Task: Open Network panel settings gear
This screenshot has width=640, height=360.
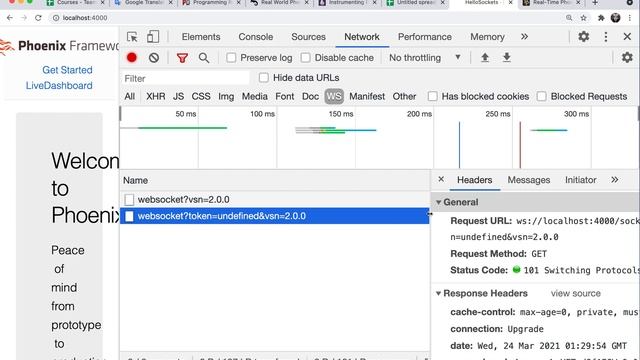Action: [x=627, y=58]
